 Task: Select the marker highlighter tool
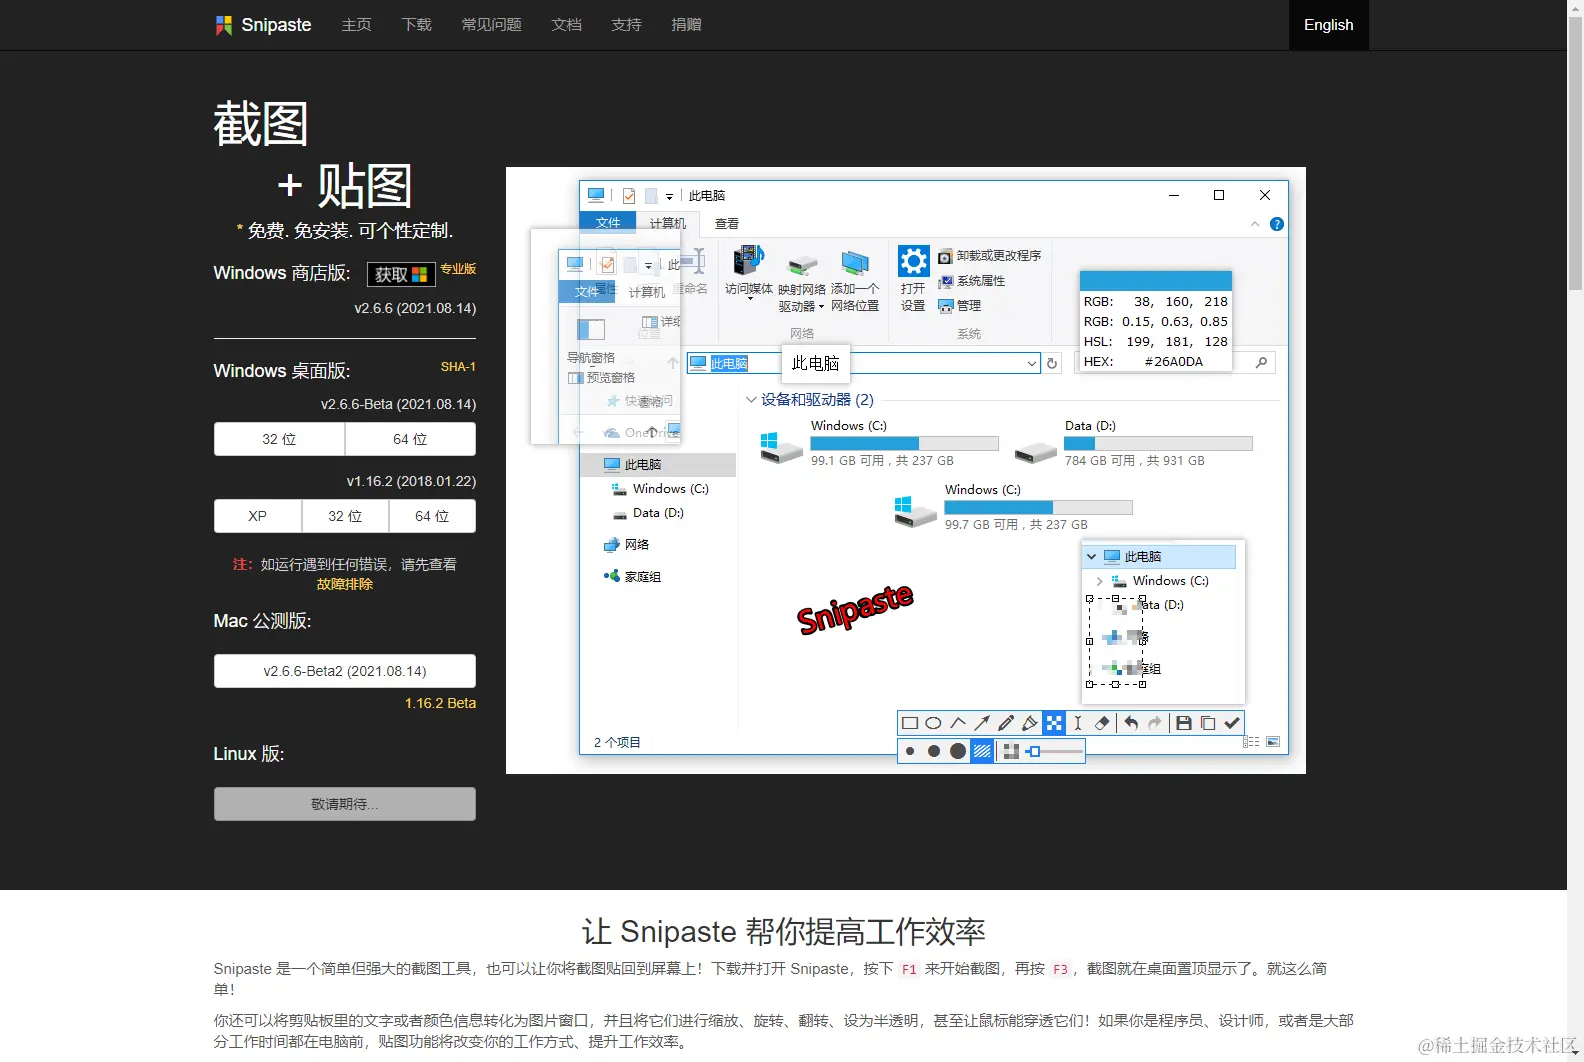pyautogui.click(x=1030, y=723)
